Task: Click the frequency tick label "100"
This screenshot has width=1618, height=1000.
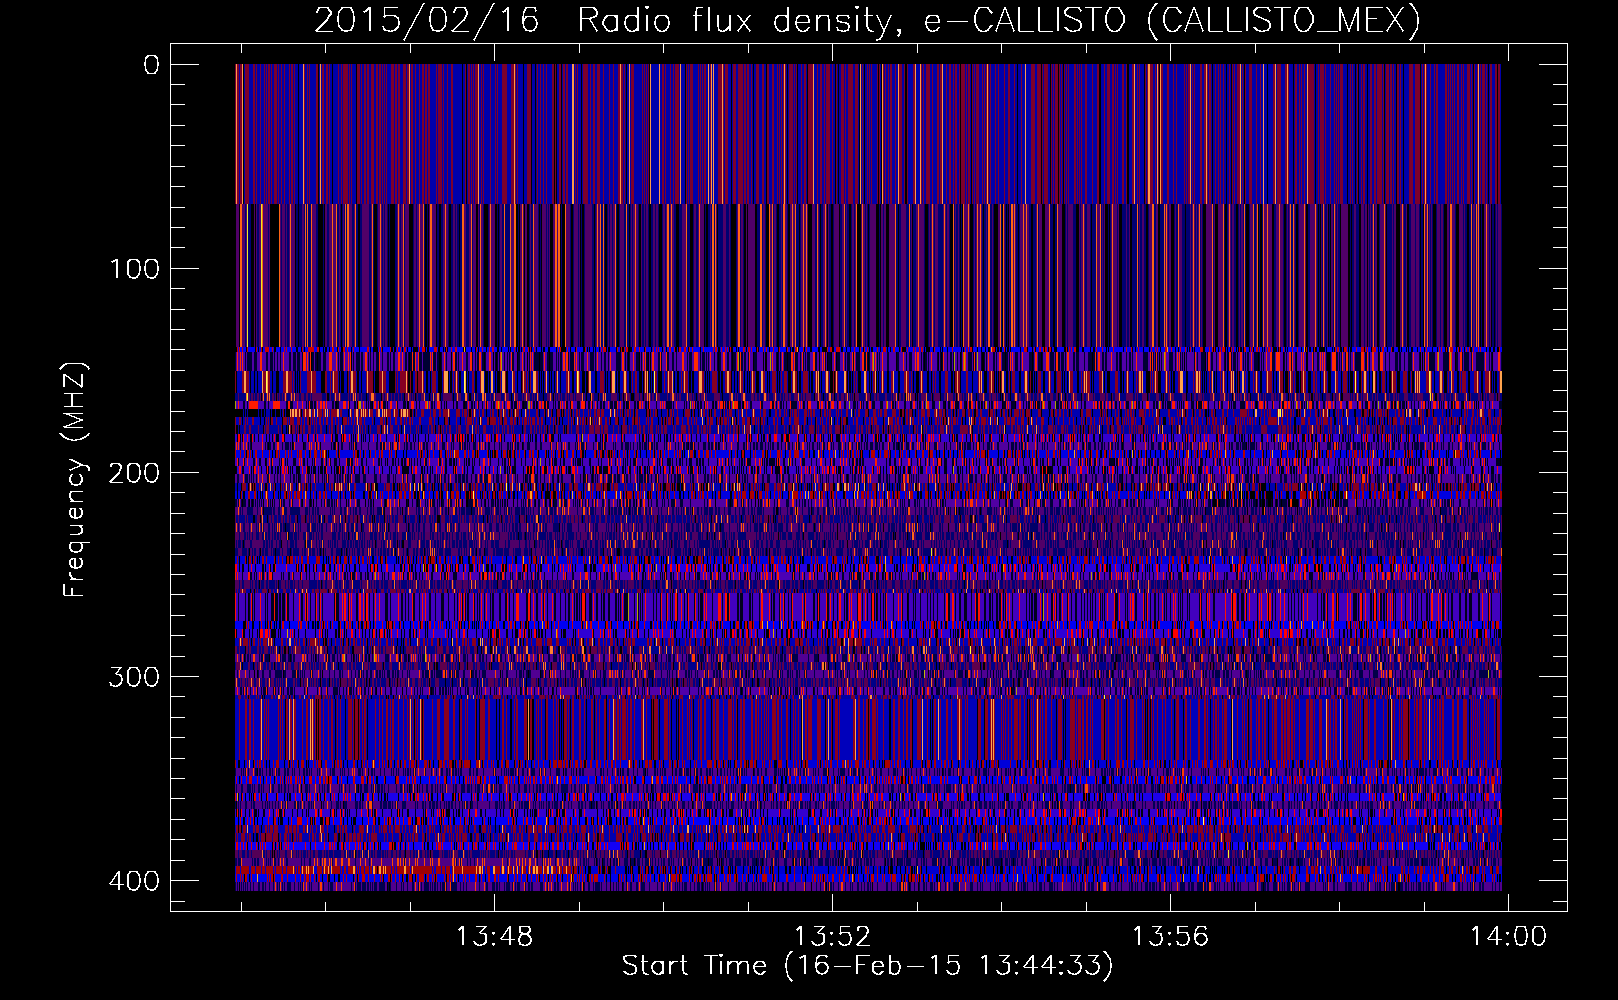Action: pos(133,269)
